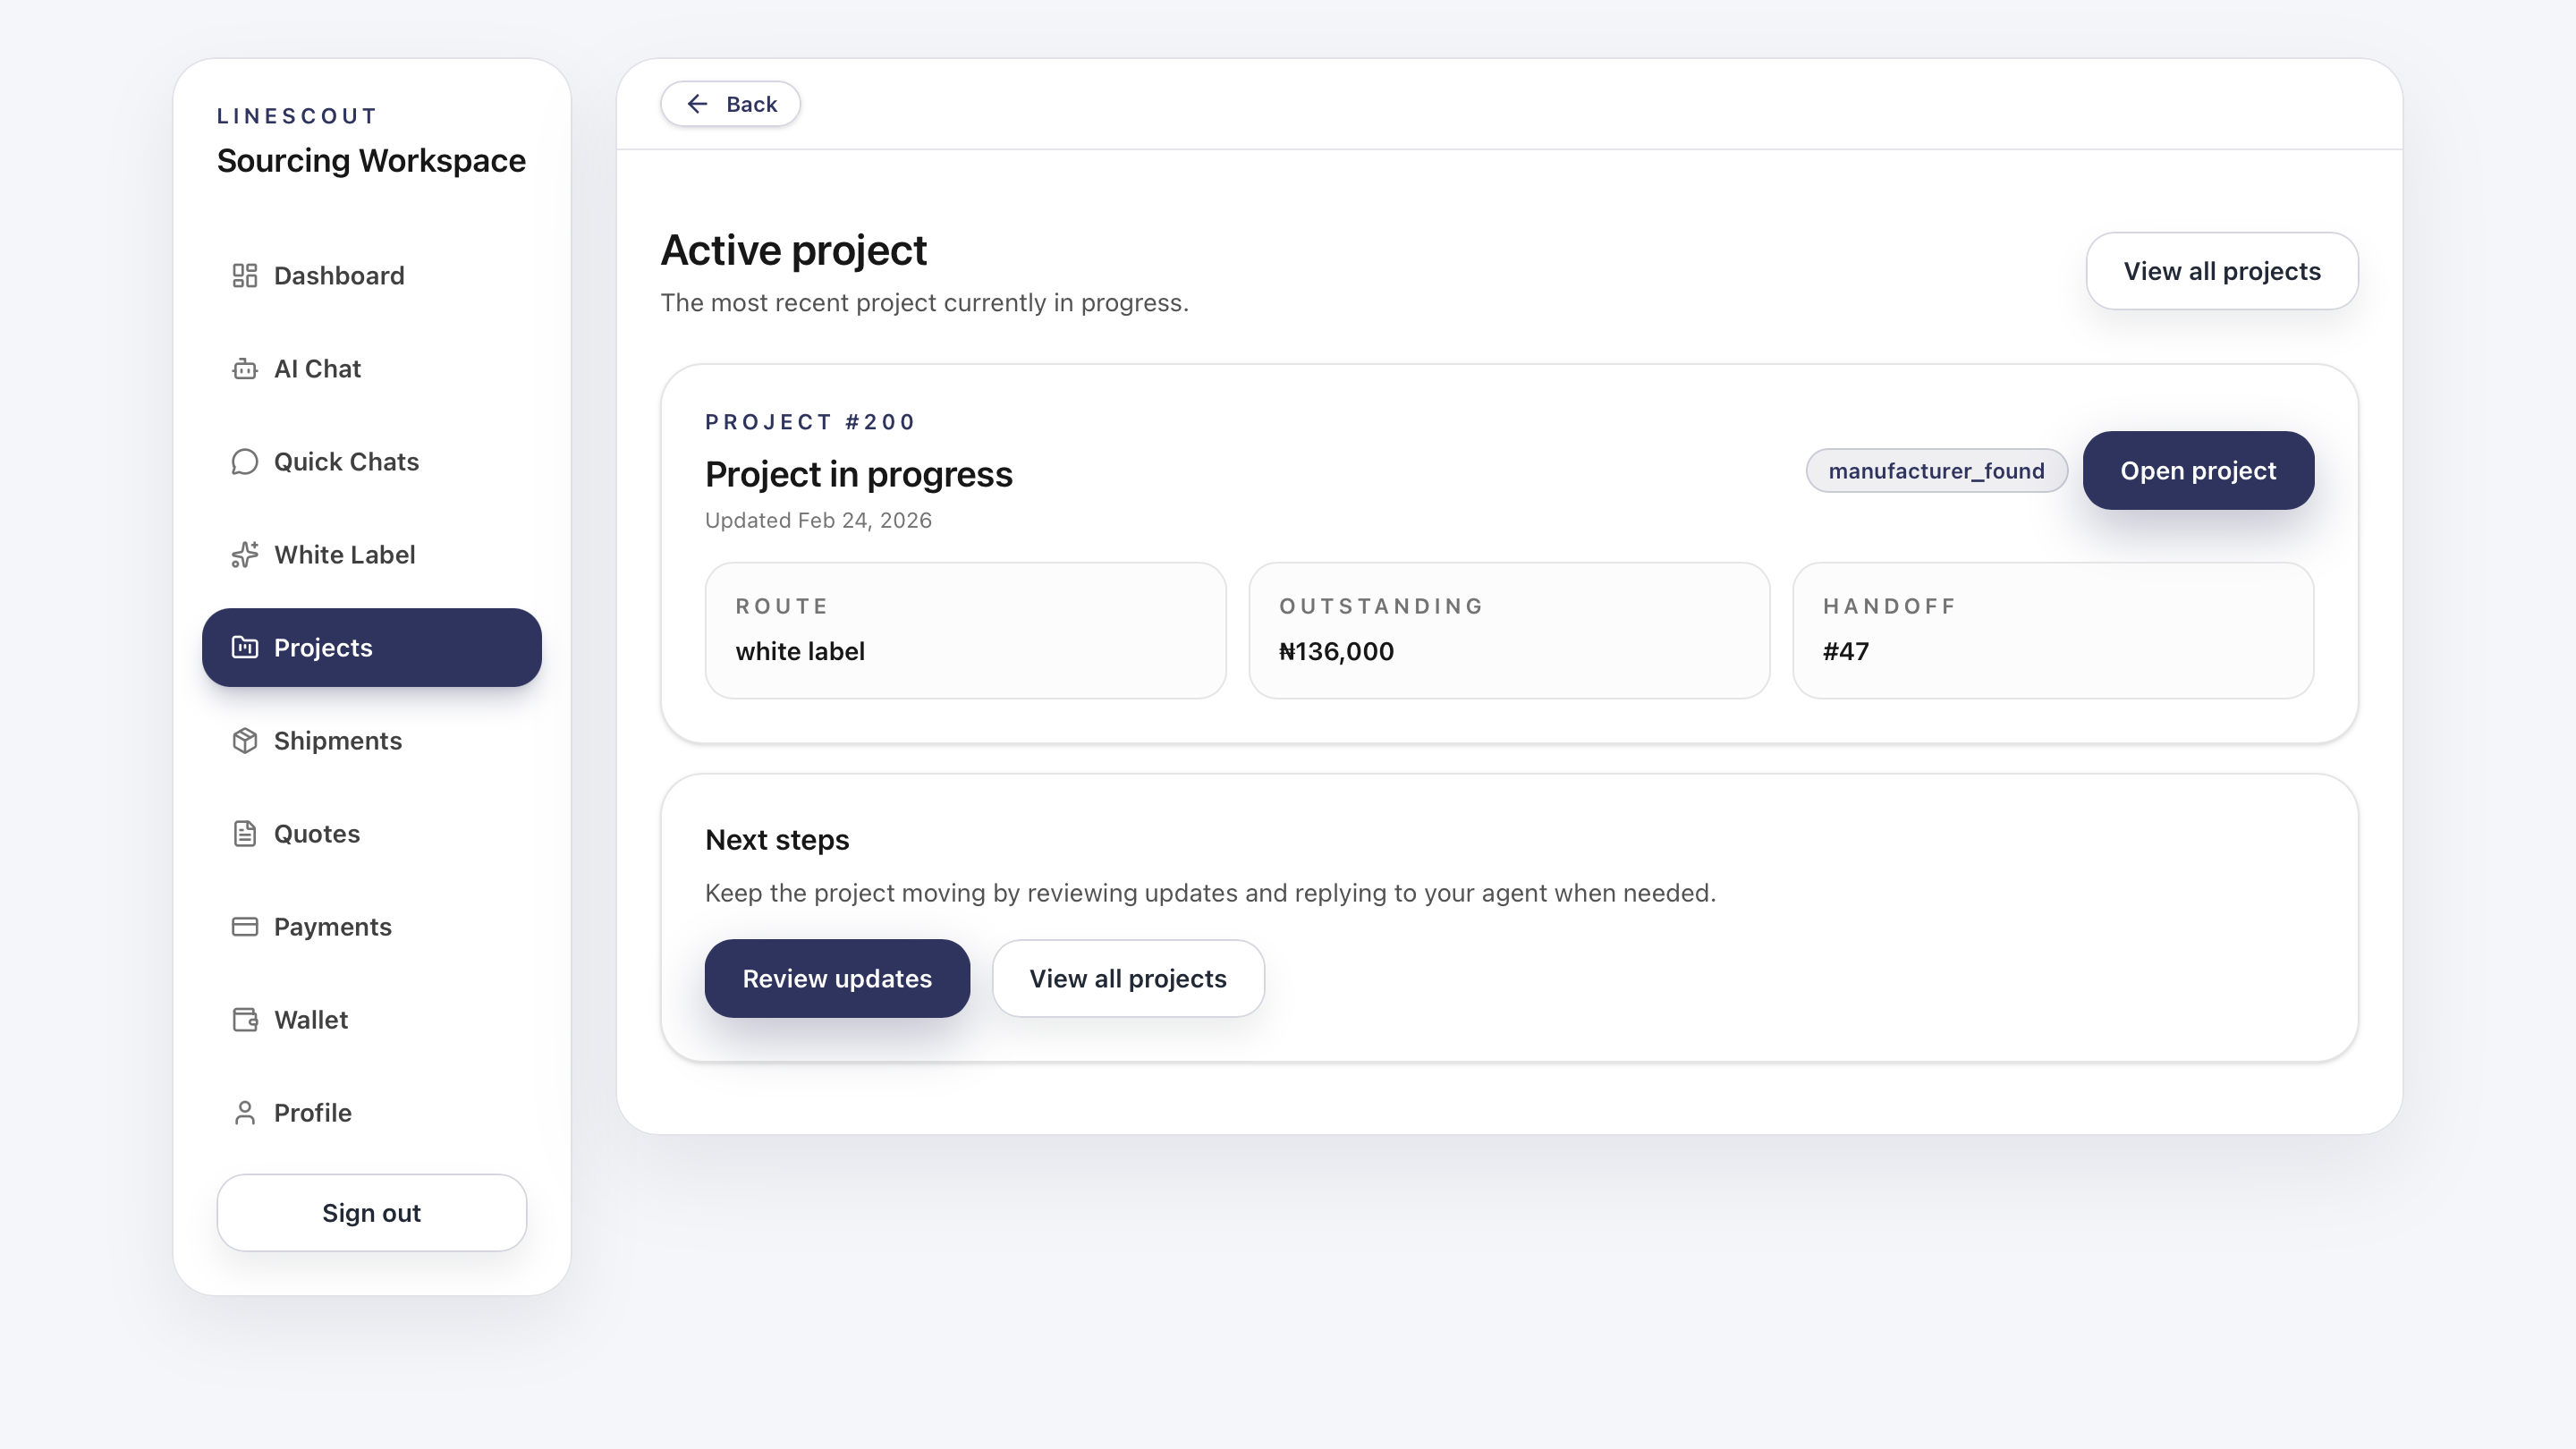Click the back arrow icon

click(x=698, y=103)
